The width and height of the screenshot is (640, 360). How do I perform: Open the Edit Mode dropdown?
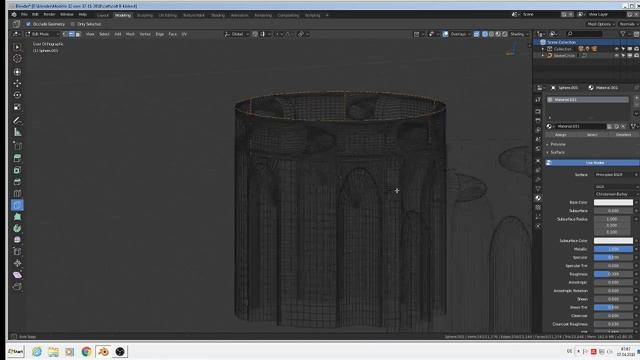coord(42,34)
